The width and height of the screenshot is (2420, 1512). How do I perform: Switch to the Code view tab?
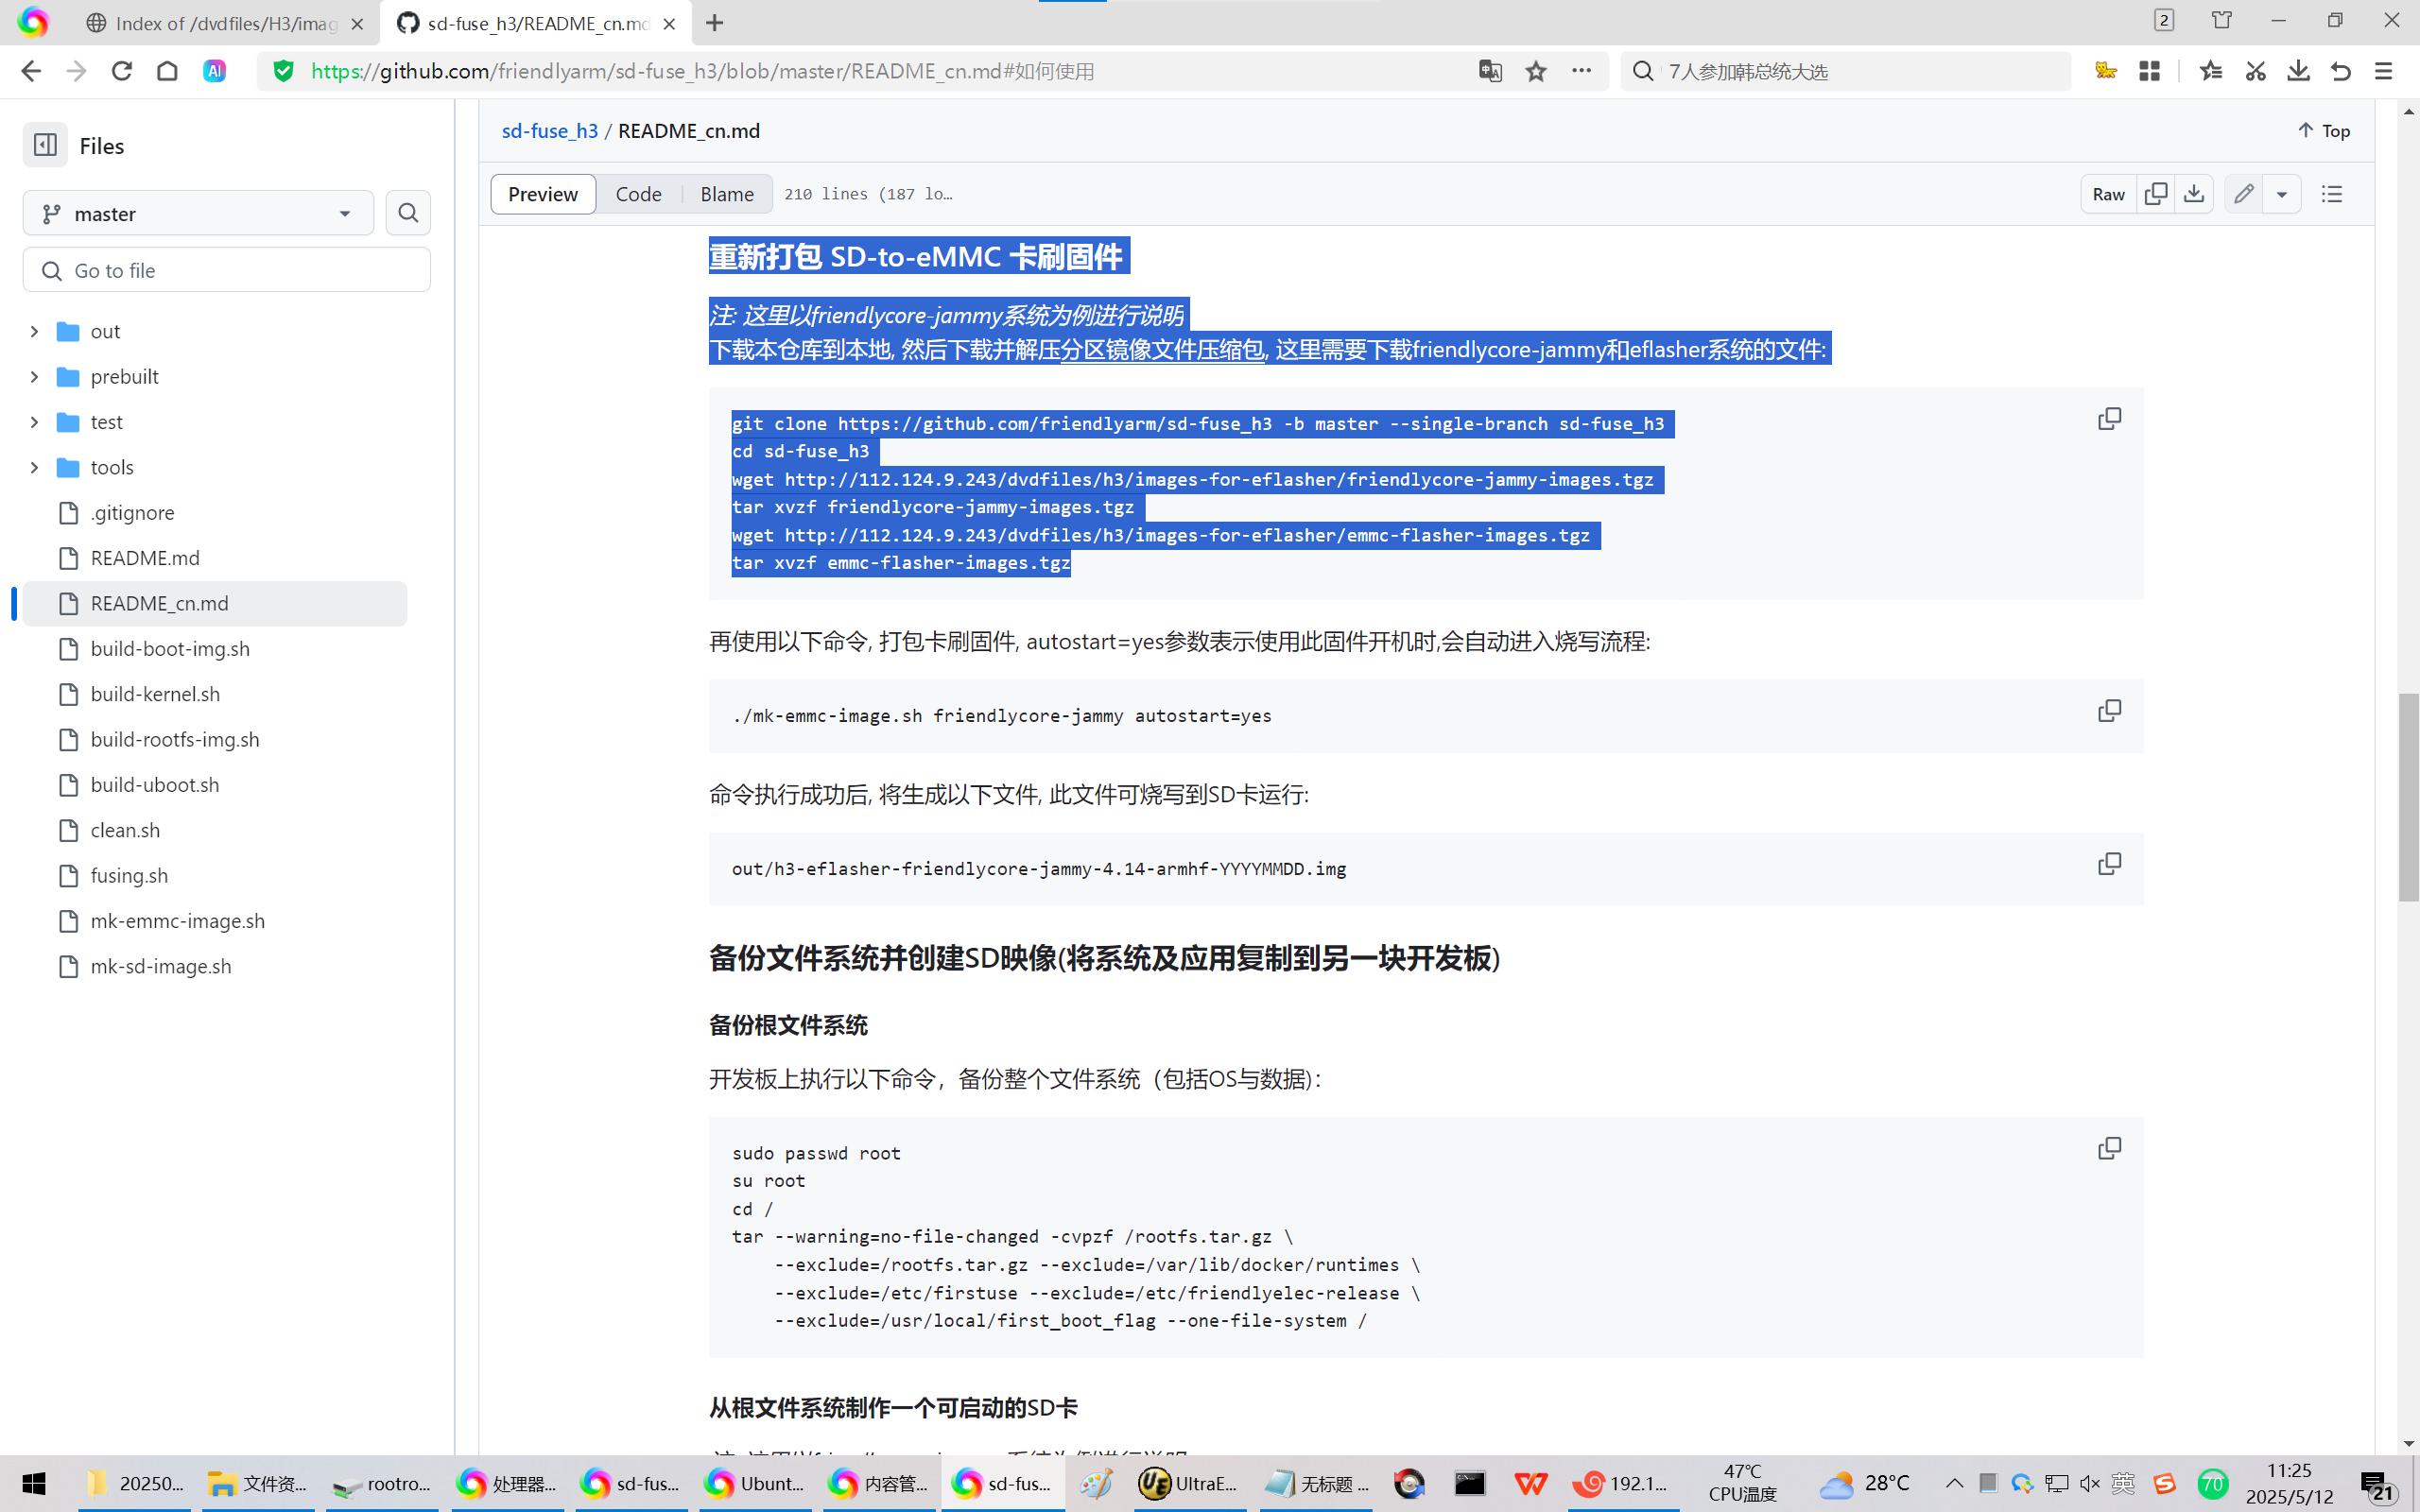point(638,194)
